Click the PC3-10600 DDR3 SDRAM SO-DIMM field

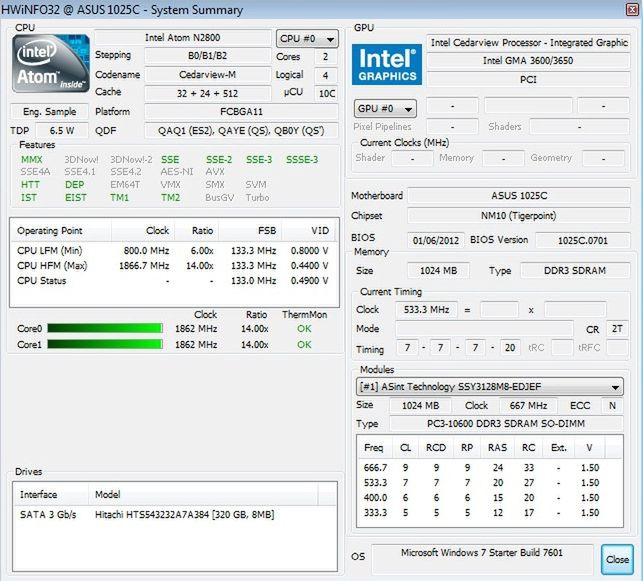coord(506,424)
